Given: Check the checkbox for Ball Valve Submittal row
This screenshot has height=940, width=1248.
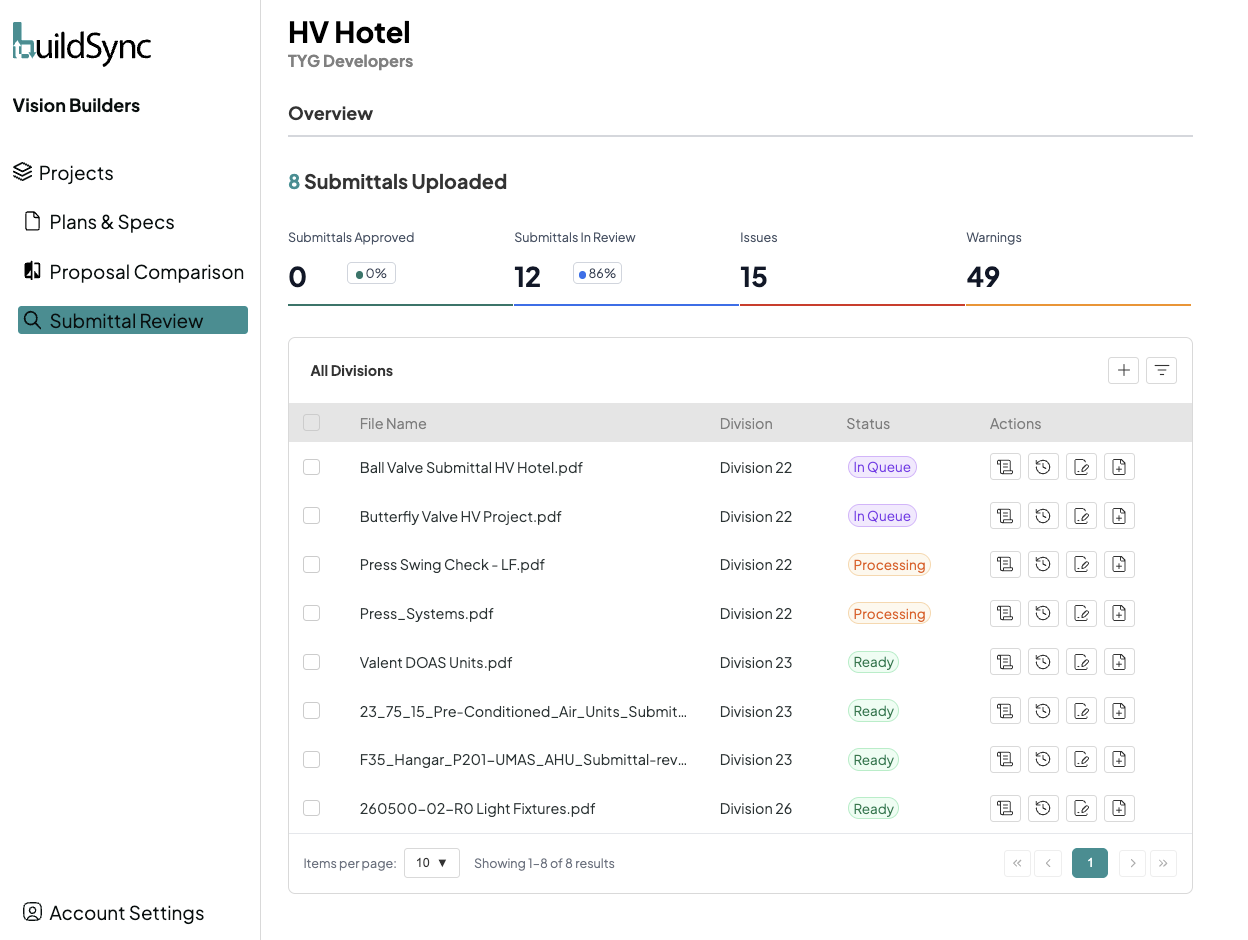Looking at the screenshot, I should coord(311,466).
